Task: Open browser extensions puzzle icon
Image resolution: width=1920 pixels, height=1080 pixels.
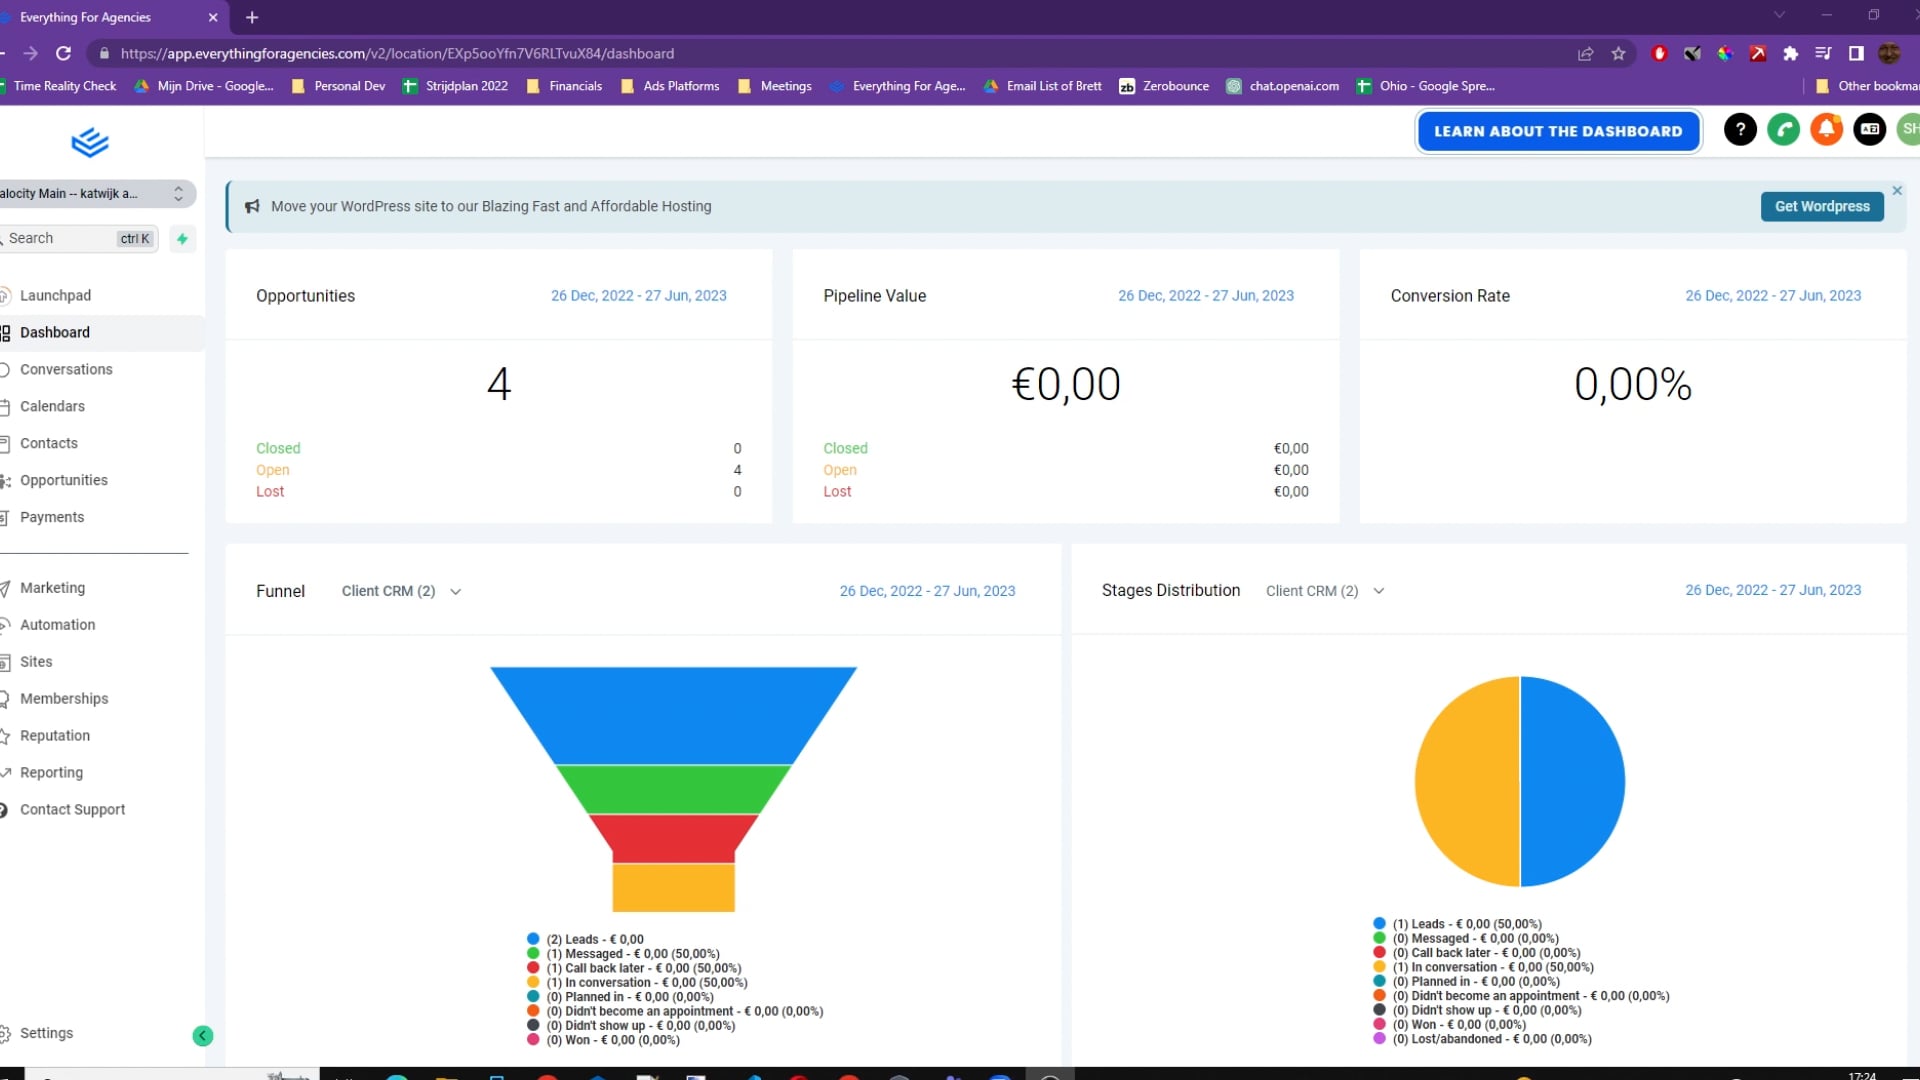Action: coord(1790,54)
